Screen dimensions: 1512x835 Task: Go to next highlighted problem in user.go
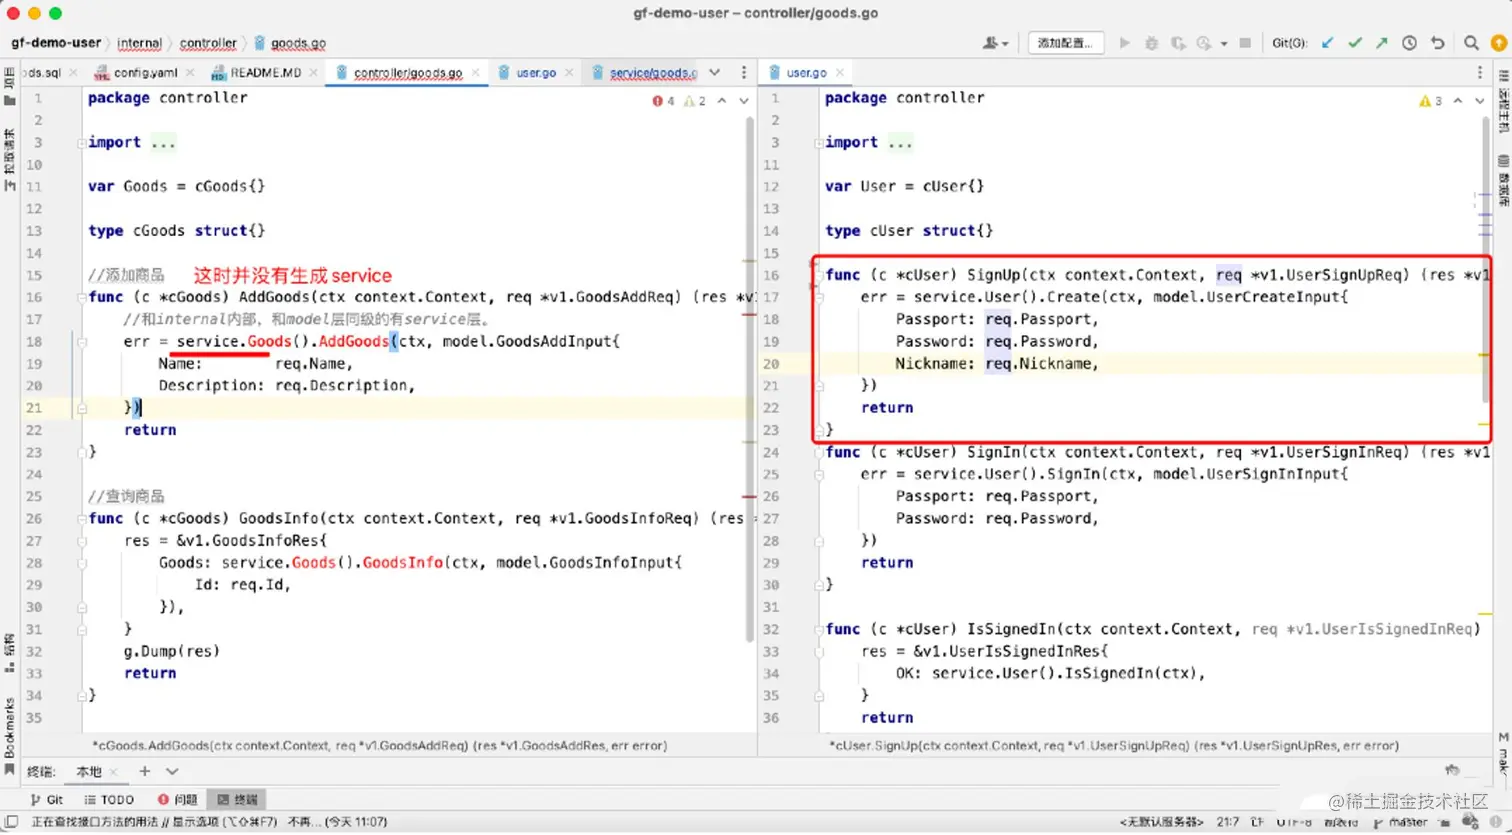click(1480, 101)
